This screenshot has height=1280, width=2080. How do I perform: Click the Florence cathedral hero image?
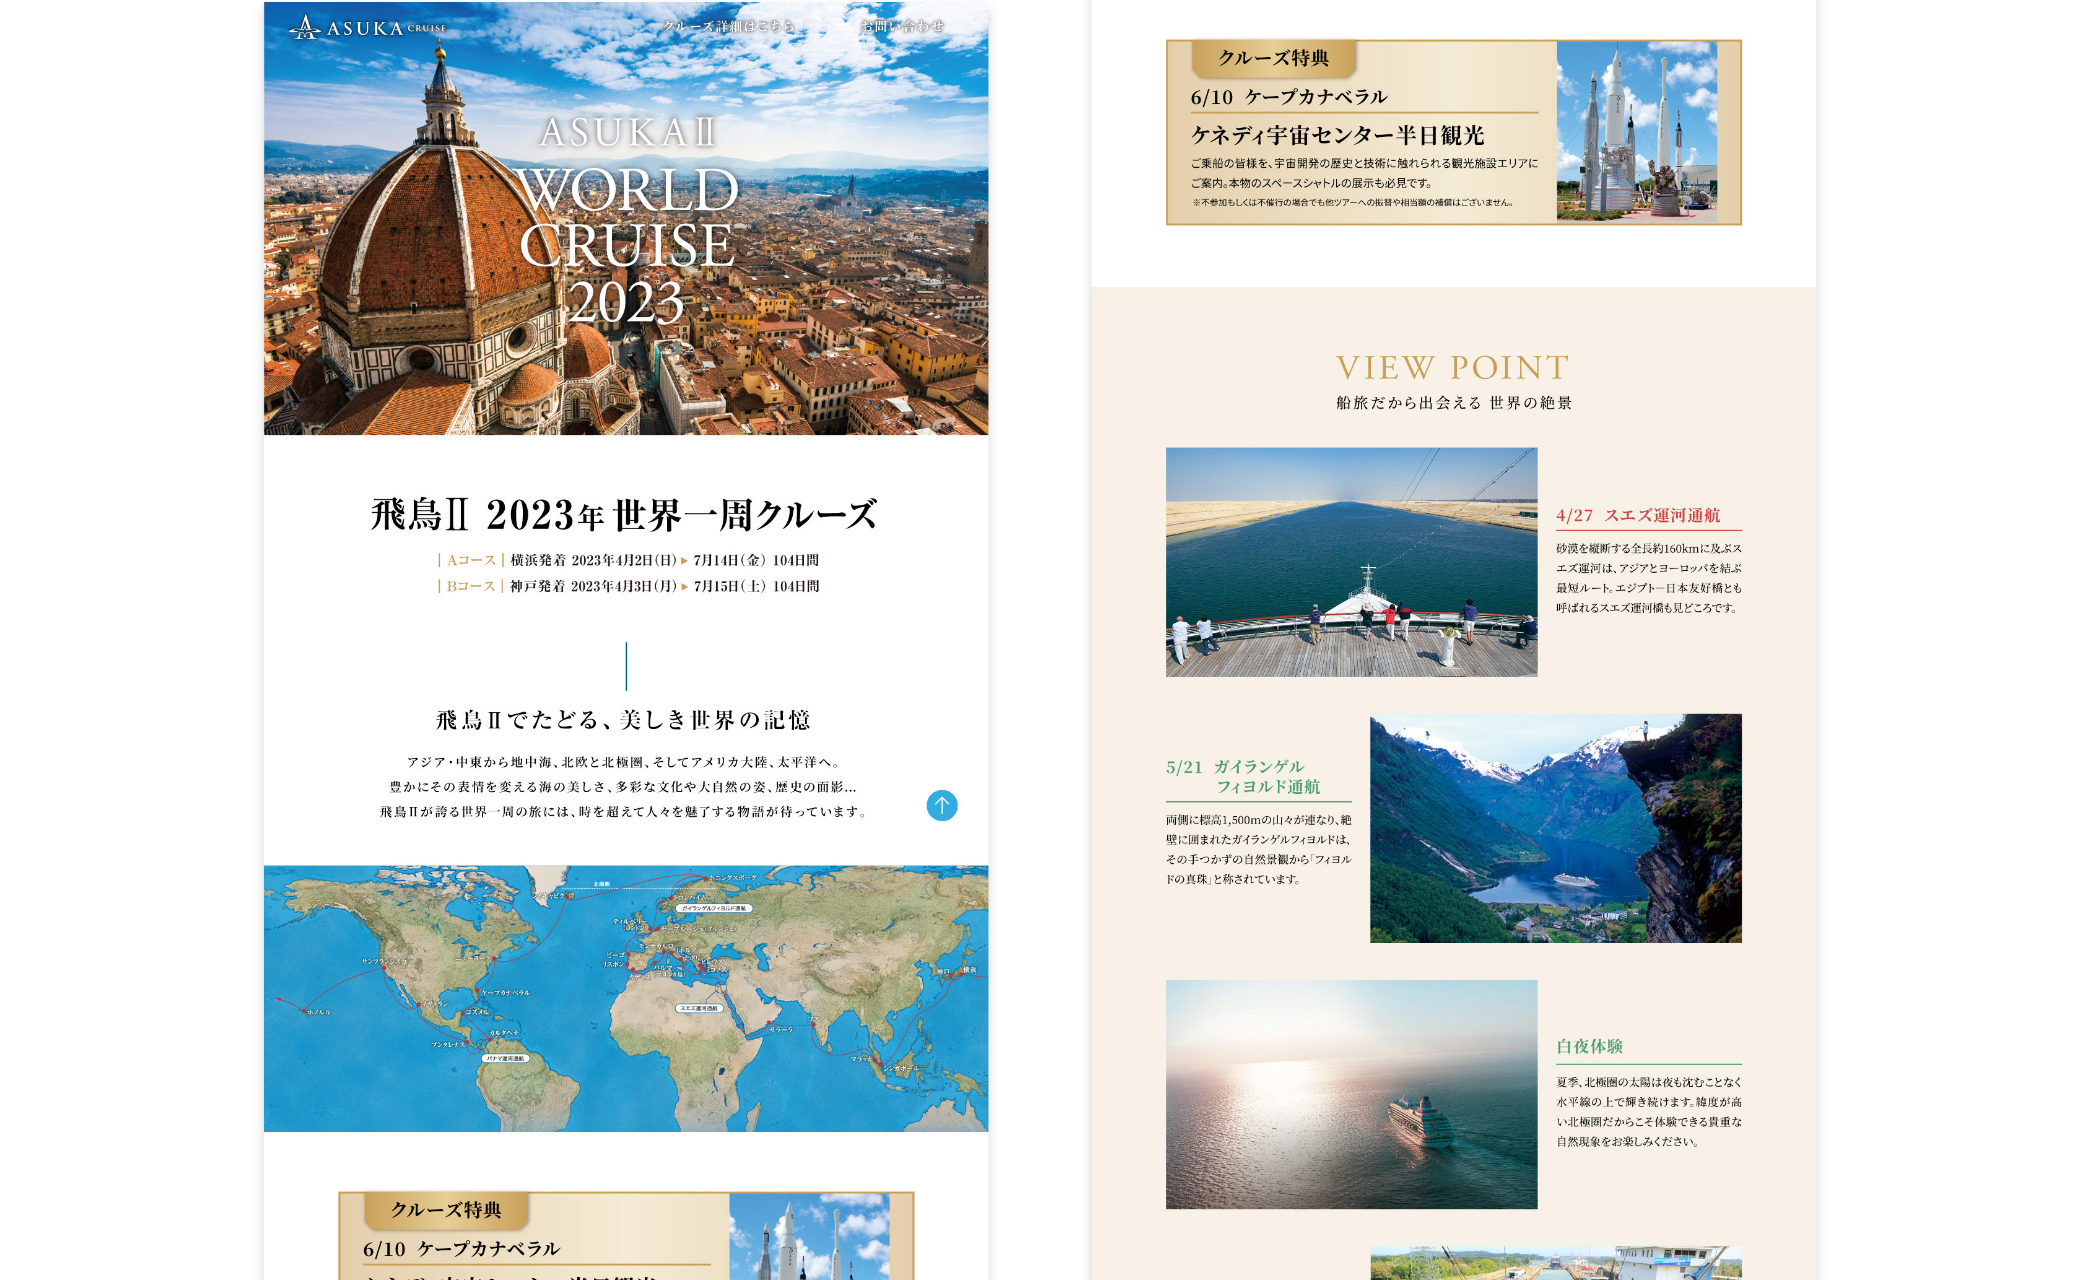click(626, 218)
